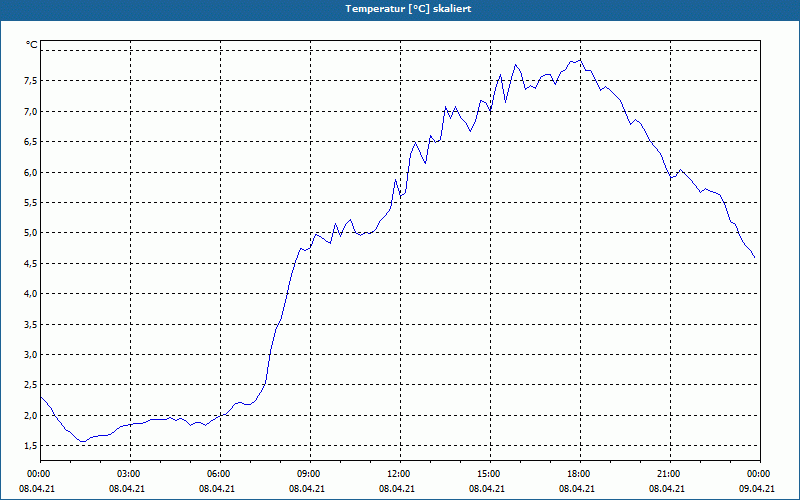Click the "4,5" y-axis tick label
Screen dimensions: 800x500
click(x=31, y=263)
